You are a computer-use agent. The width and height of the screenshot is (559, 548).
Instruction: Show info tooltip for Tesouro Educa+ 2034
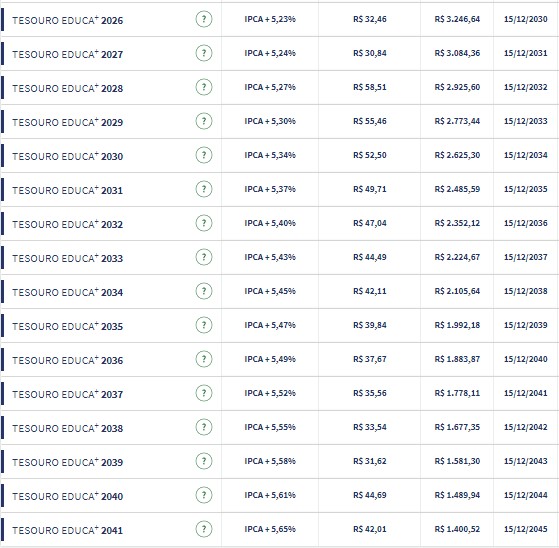tap(204, 291)
